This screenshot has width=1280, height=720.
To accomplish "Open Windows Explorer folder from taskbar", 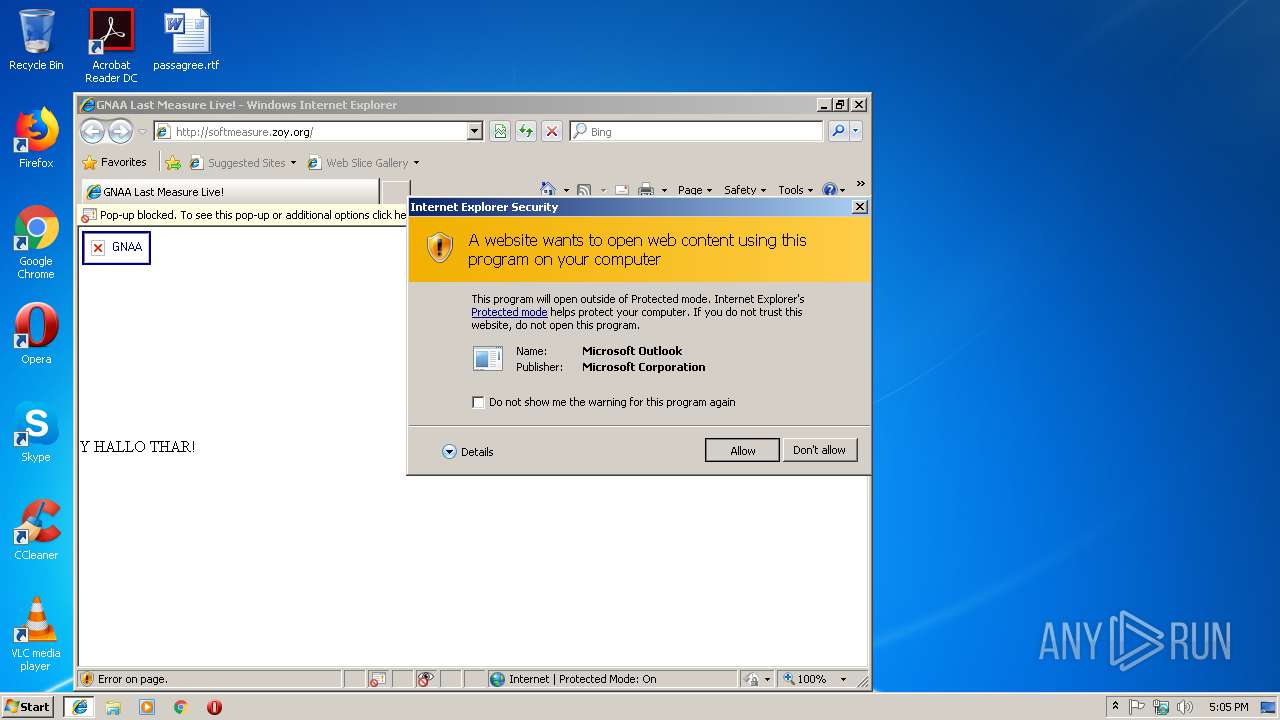I will tap(113, 707).
